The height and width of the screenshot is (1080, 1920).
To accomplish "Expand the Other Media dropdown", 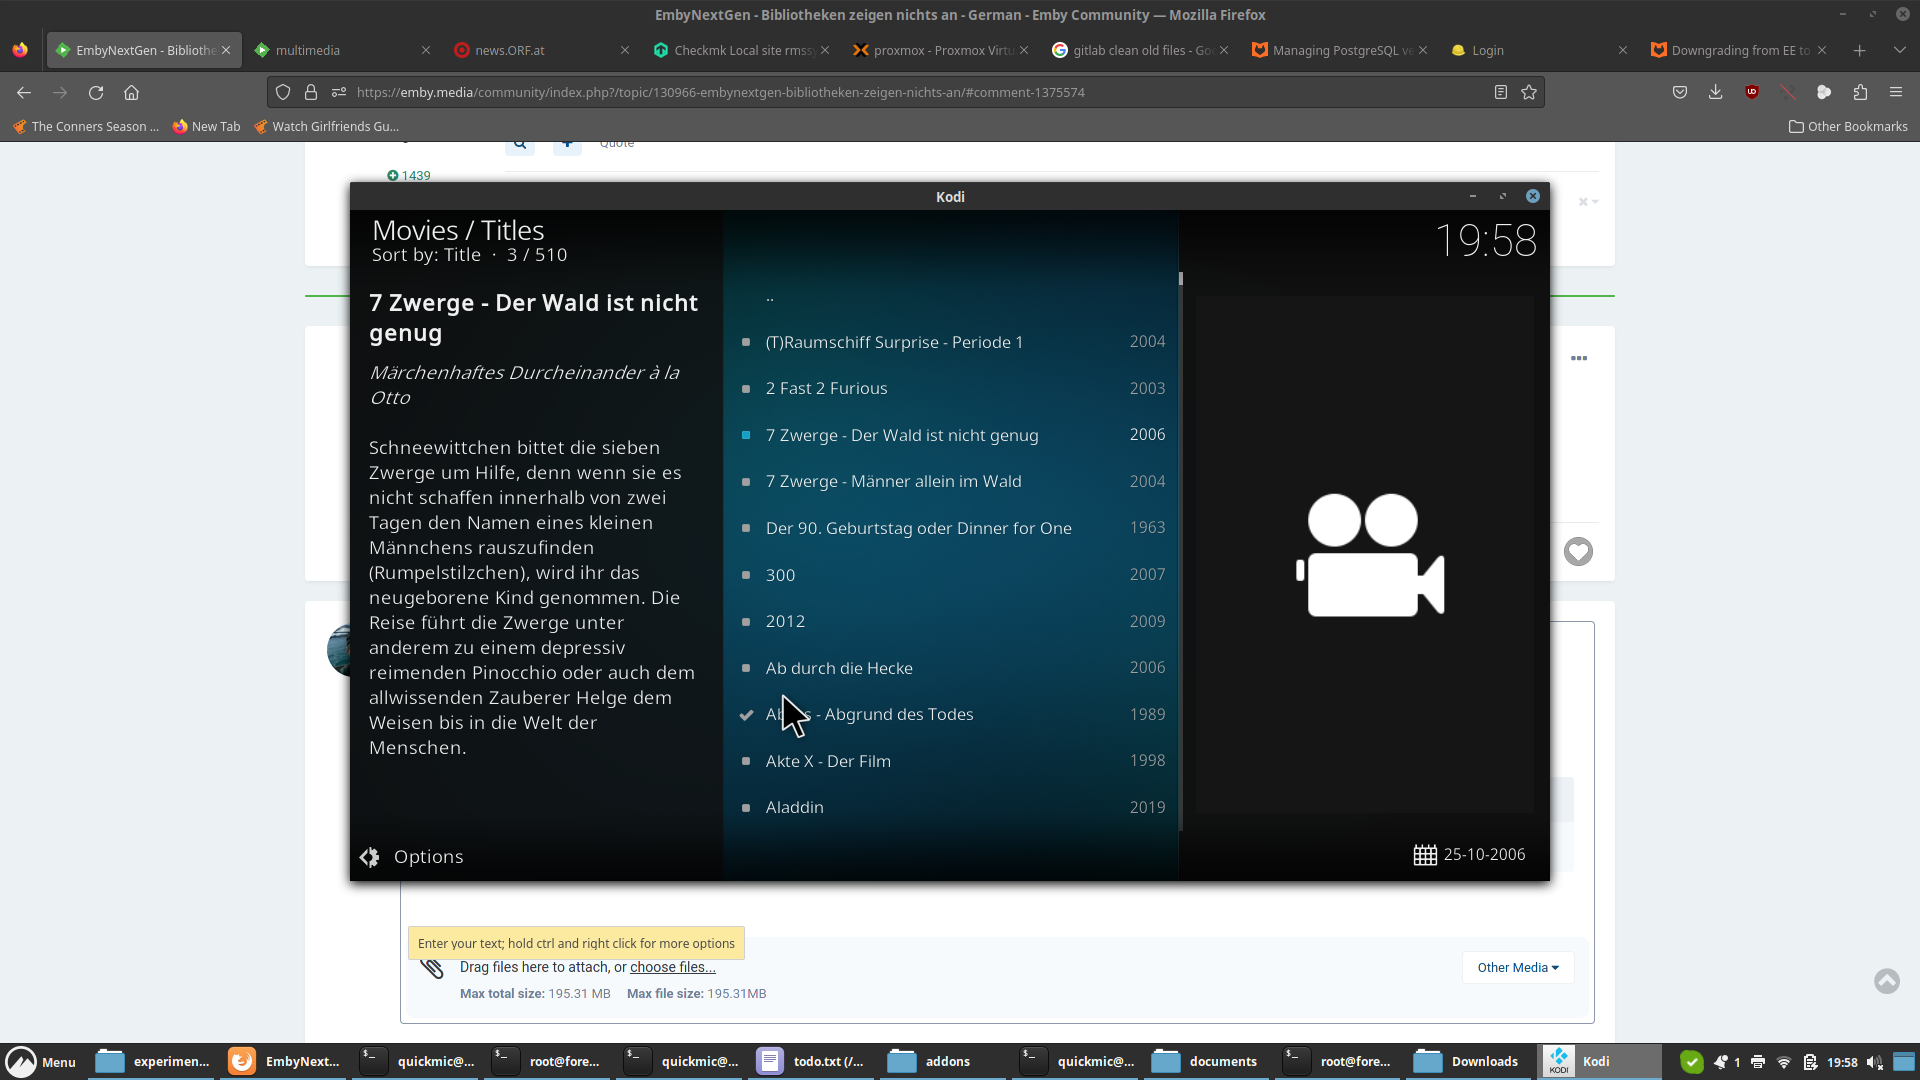I will coord(1517,968).
